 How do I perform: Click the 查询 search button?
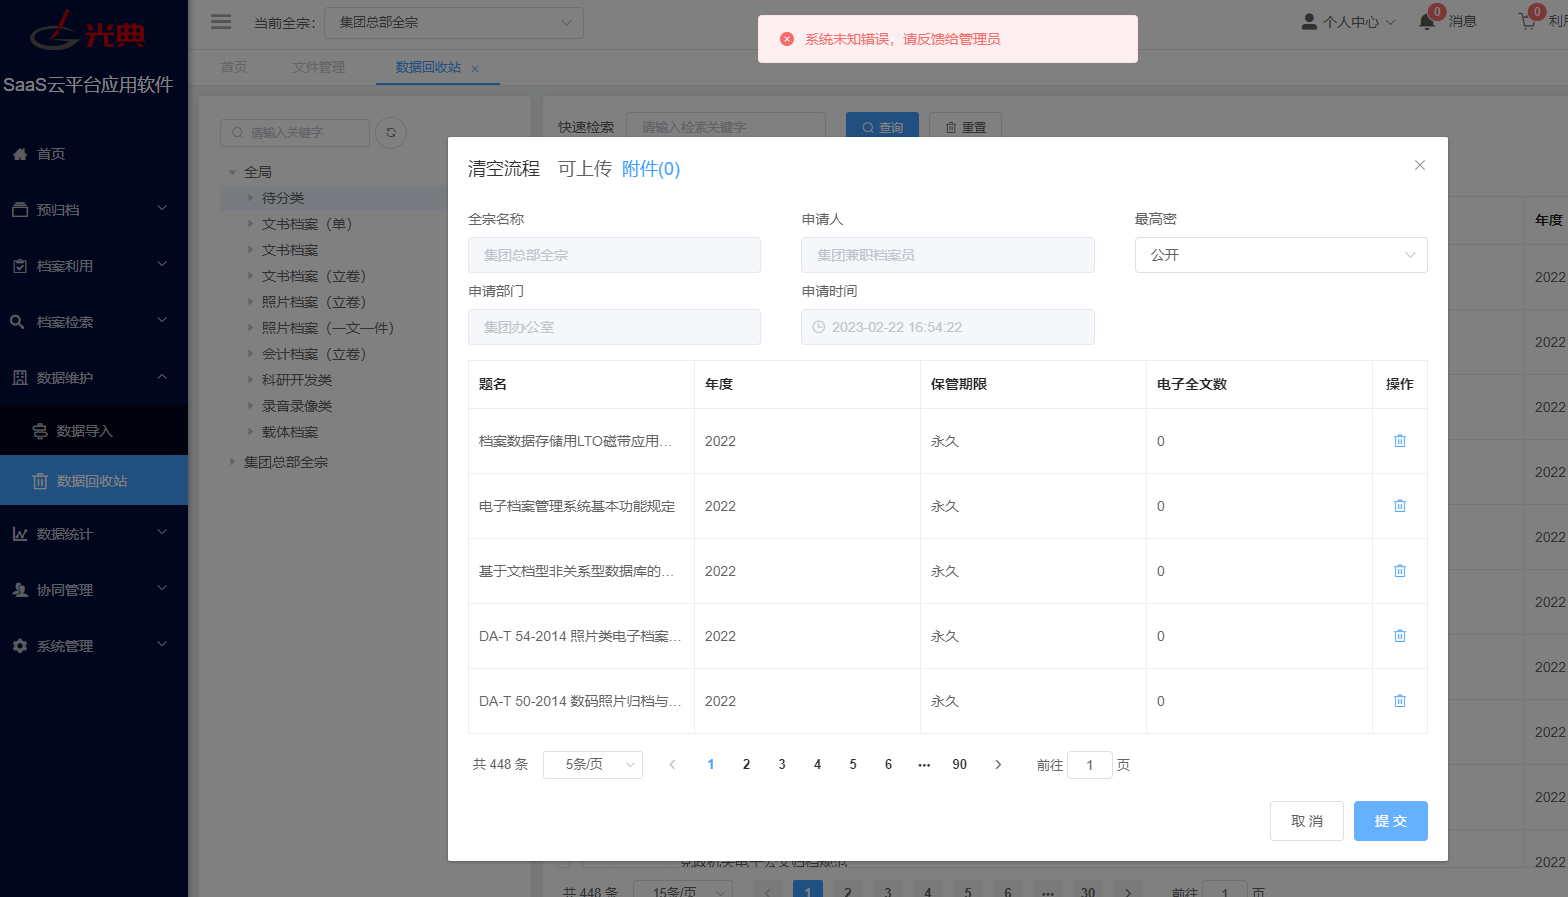point(883,127)
